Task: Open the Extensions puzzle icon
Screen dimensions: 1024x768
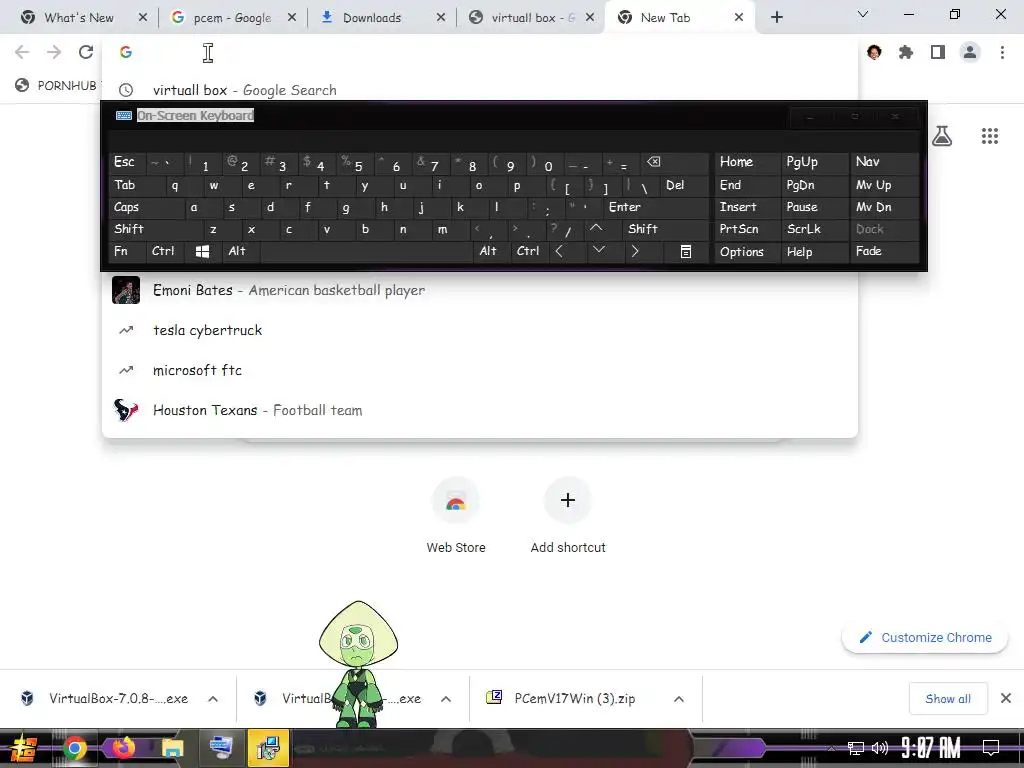Action: tap(905, 52)
